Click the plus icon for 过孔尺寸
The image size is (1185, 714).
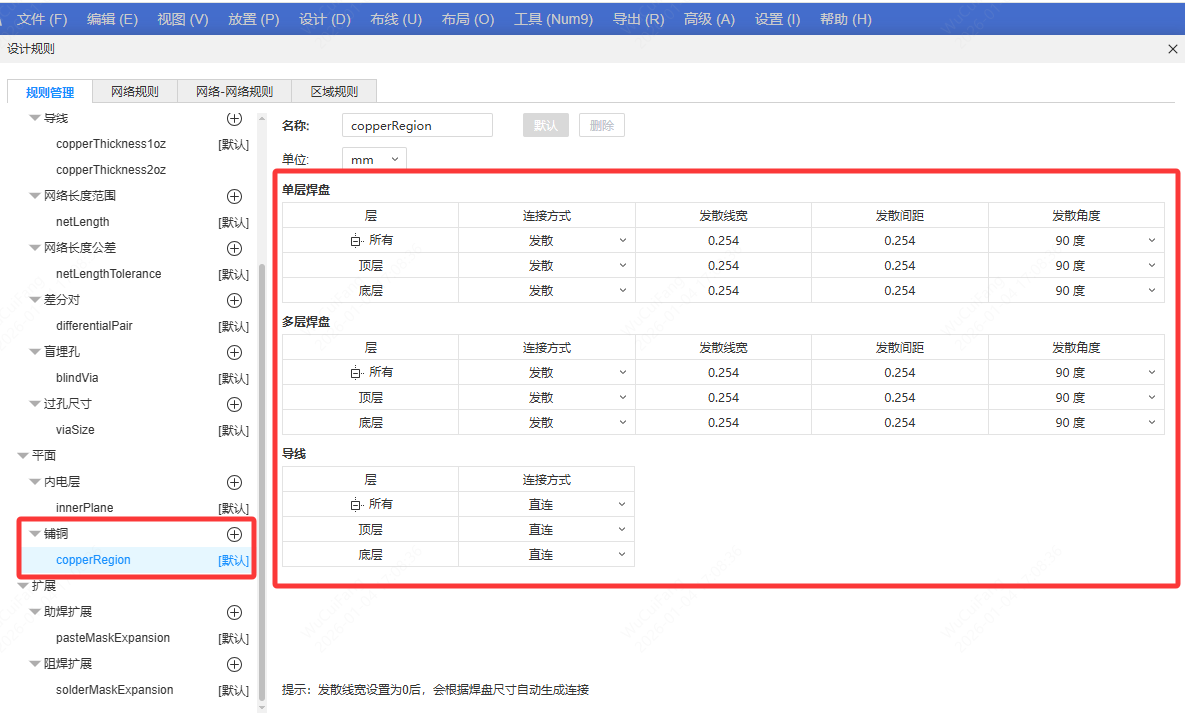[x=234, y=404]
